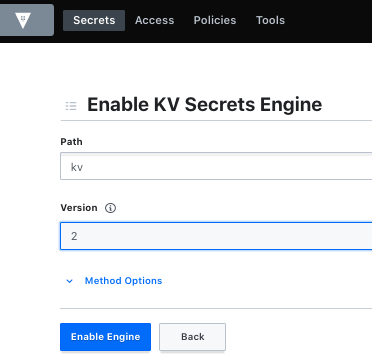372x362 pixels.
Task: Select the Enable KV Secrets Engine heading
Action: point(204,105)
